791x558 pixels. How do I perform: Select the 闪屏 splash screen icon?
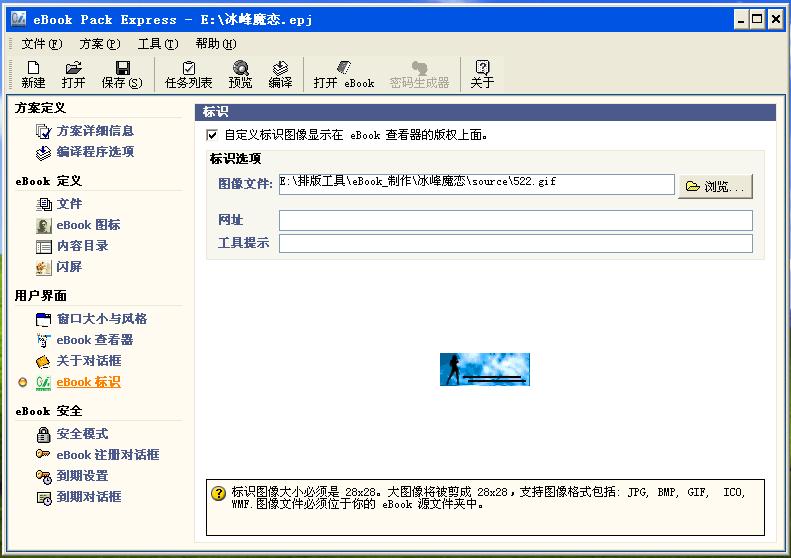(x=44, y=267)
